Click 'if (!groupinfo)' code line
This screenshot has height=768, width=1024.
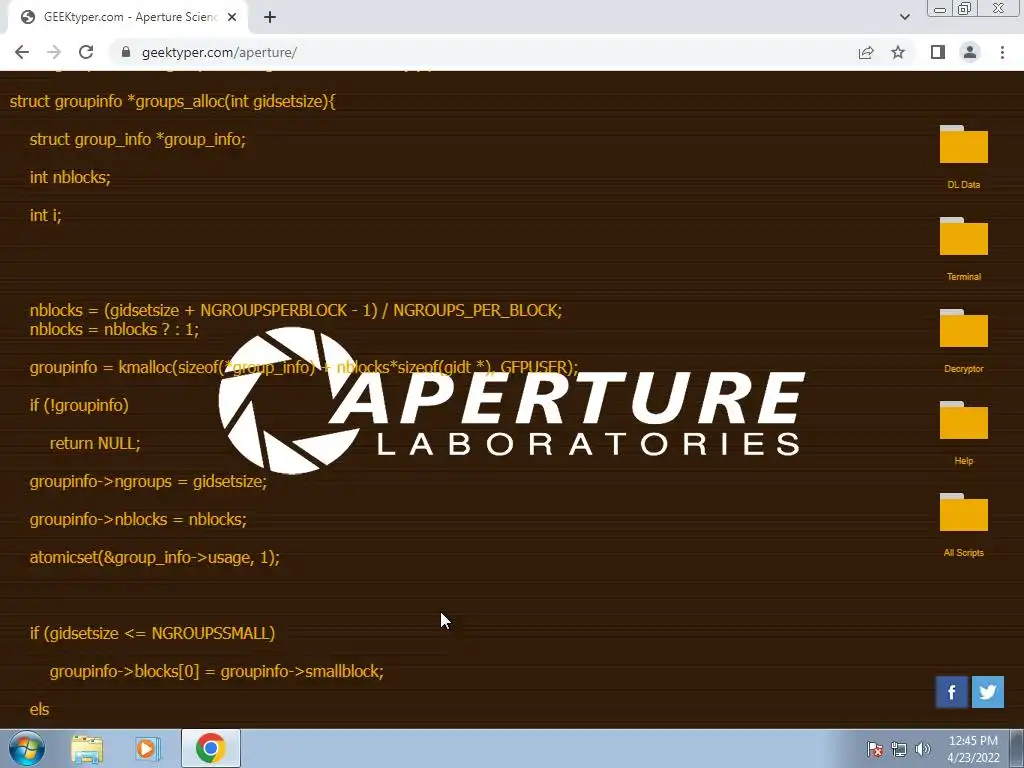pyautogui.click(x=79, y=405)
